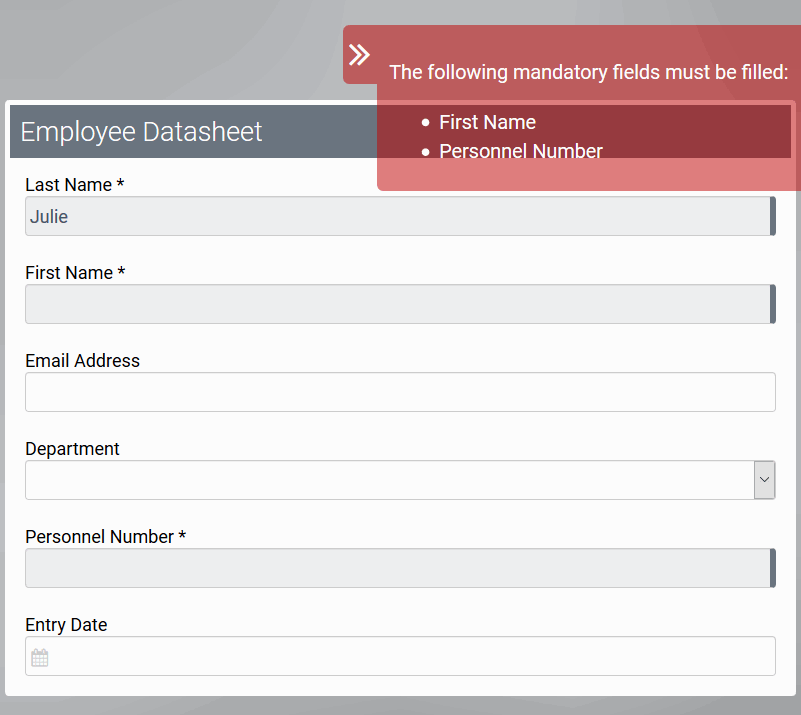Click the "Department" label
Viewport: 801px width, 715px height.
[x=72, y=448]
